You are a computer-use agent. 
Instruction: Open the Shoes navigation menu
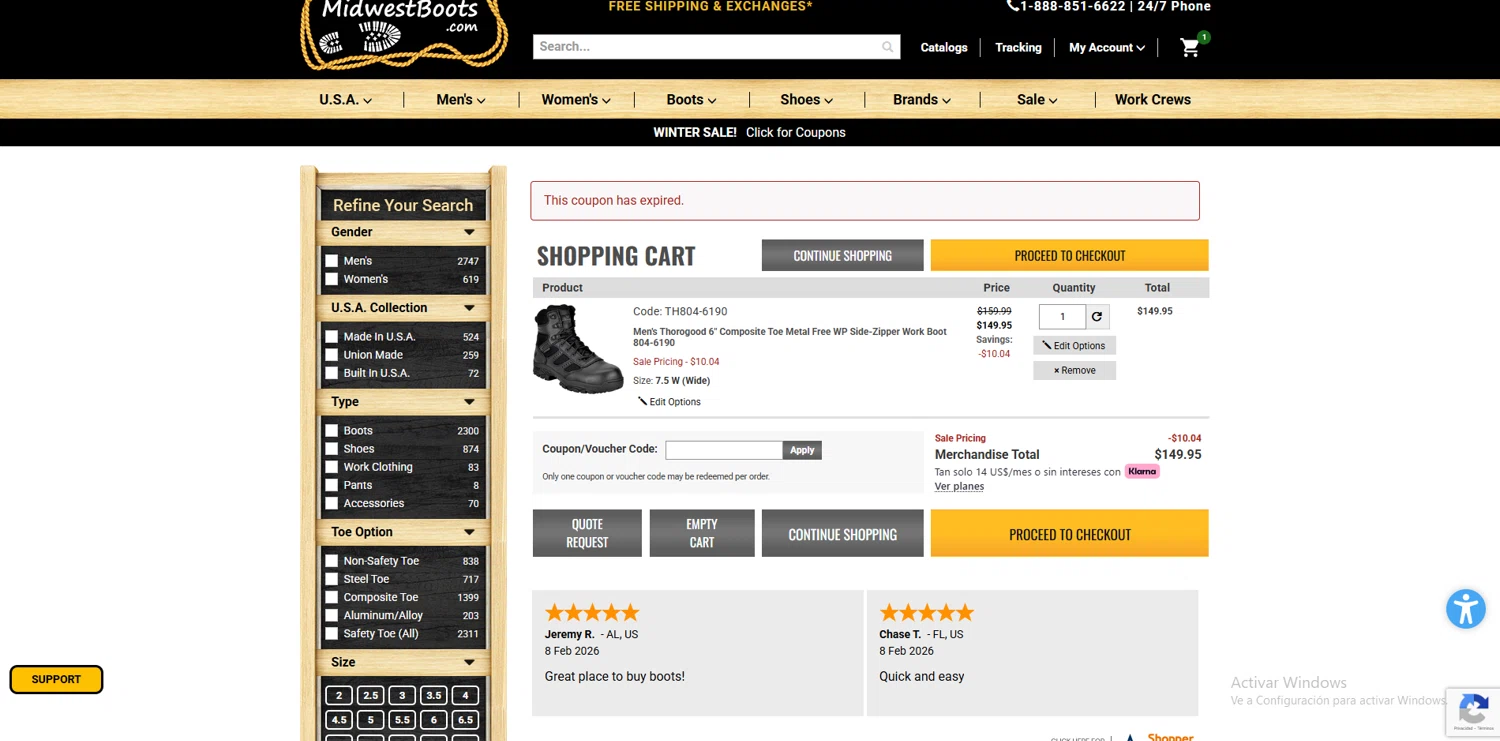tap(806, 99)
